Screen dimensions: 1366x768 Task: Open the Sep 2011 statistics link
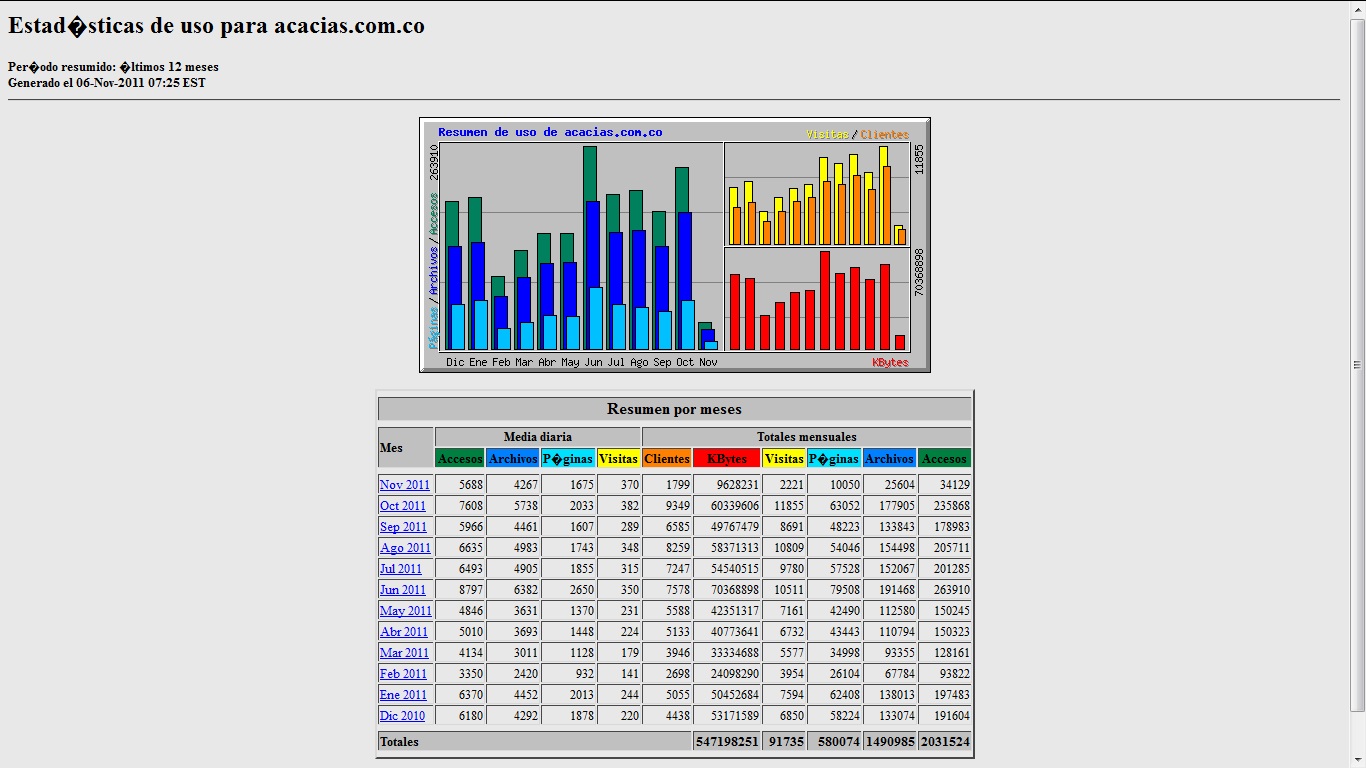tap(403, 527)
